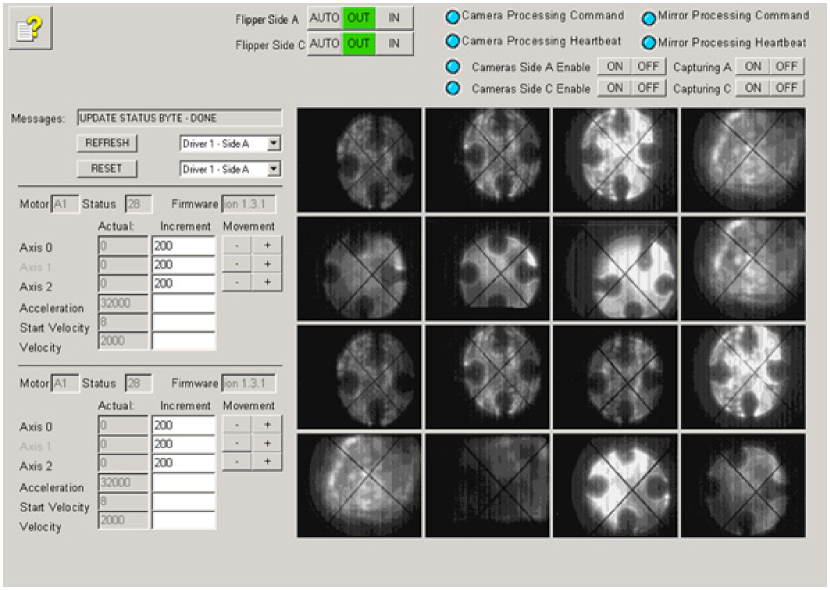The image size is (830, 590).
Task: Click the help question mark icon
Action: 30,29
